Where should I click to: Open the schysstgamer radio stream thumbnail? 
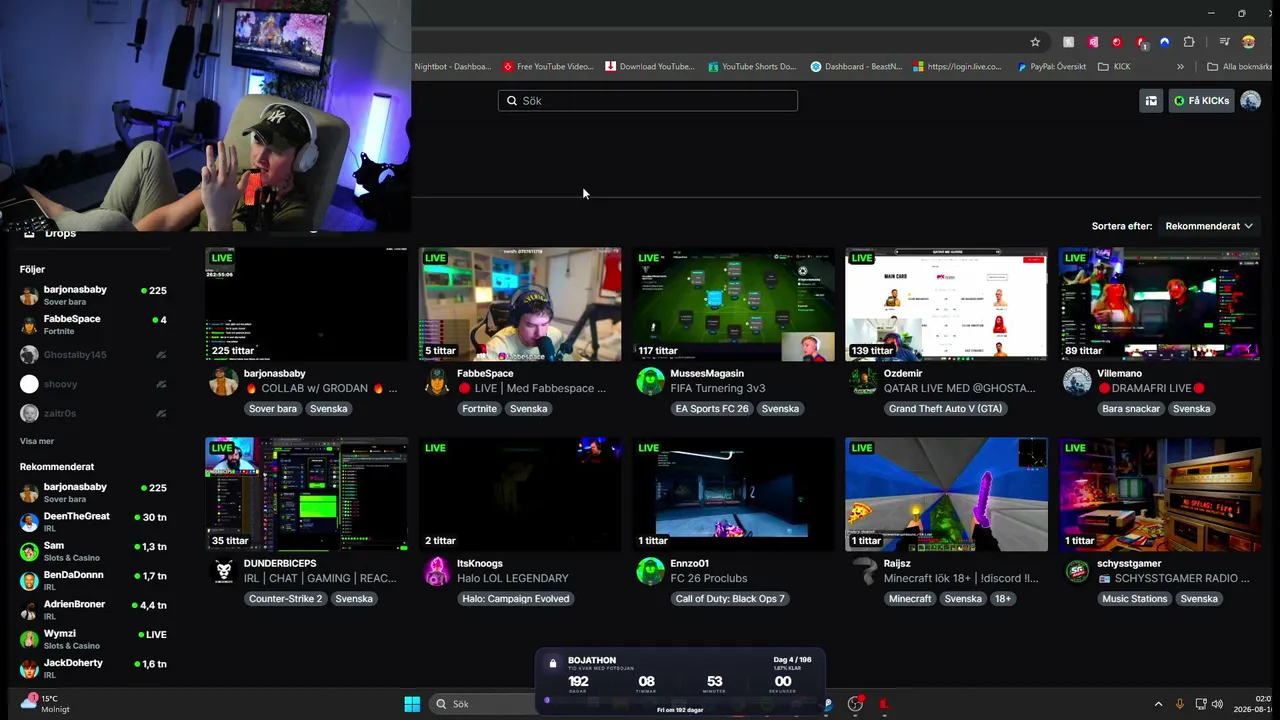pyautogui.click(x=1160, y=494)
